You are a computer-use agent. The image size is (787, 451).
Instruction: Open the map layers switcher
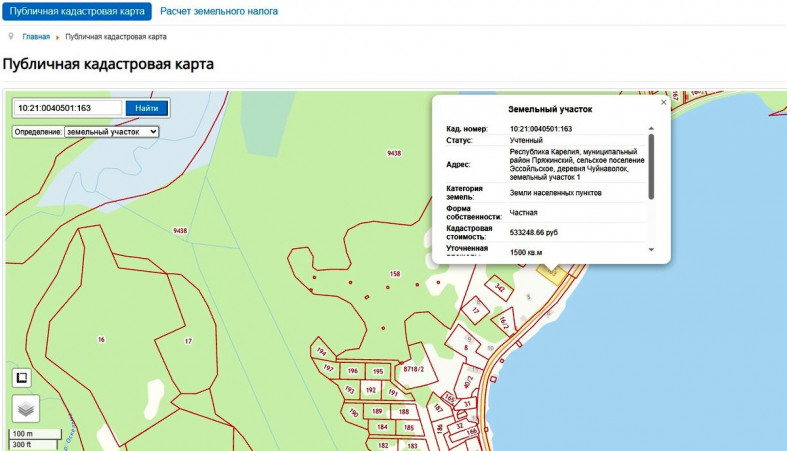(24, 408)
